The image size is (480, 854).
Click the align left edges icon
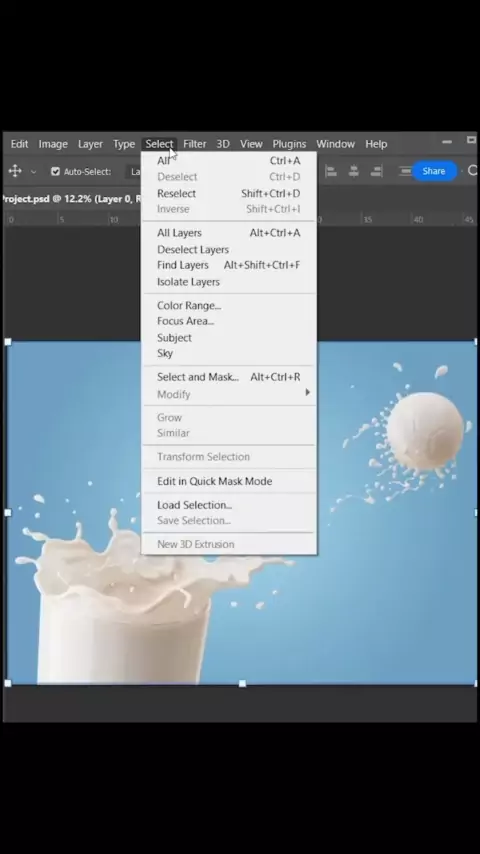coord(331,171)
